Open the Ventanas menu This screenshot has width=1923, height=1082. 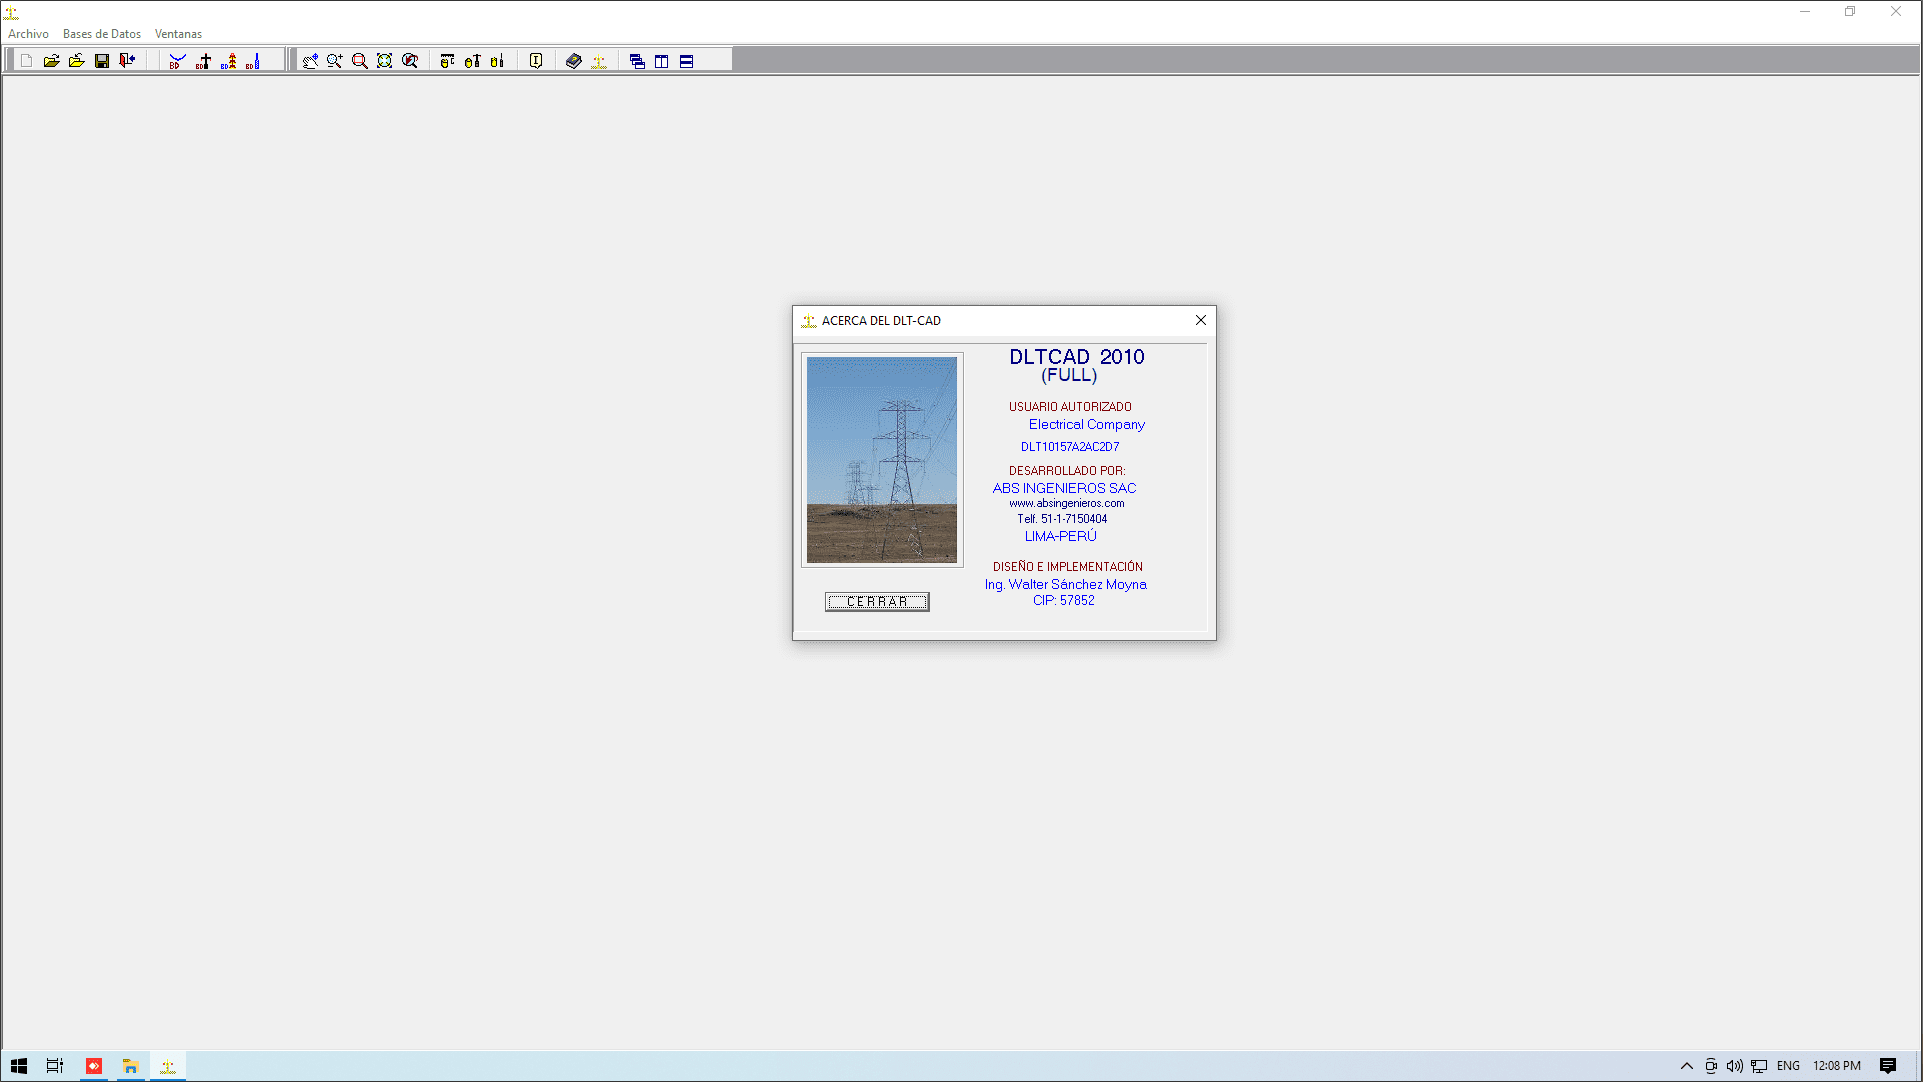coord(178,34)
